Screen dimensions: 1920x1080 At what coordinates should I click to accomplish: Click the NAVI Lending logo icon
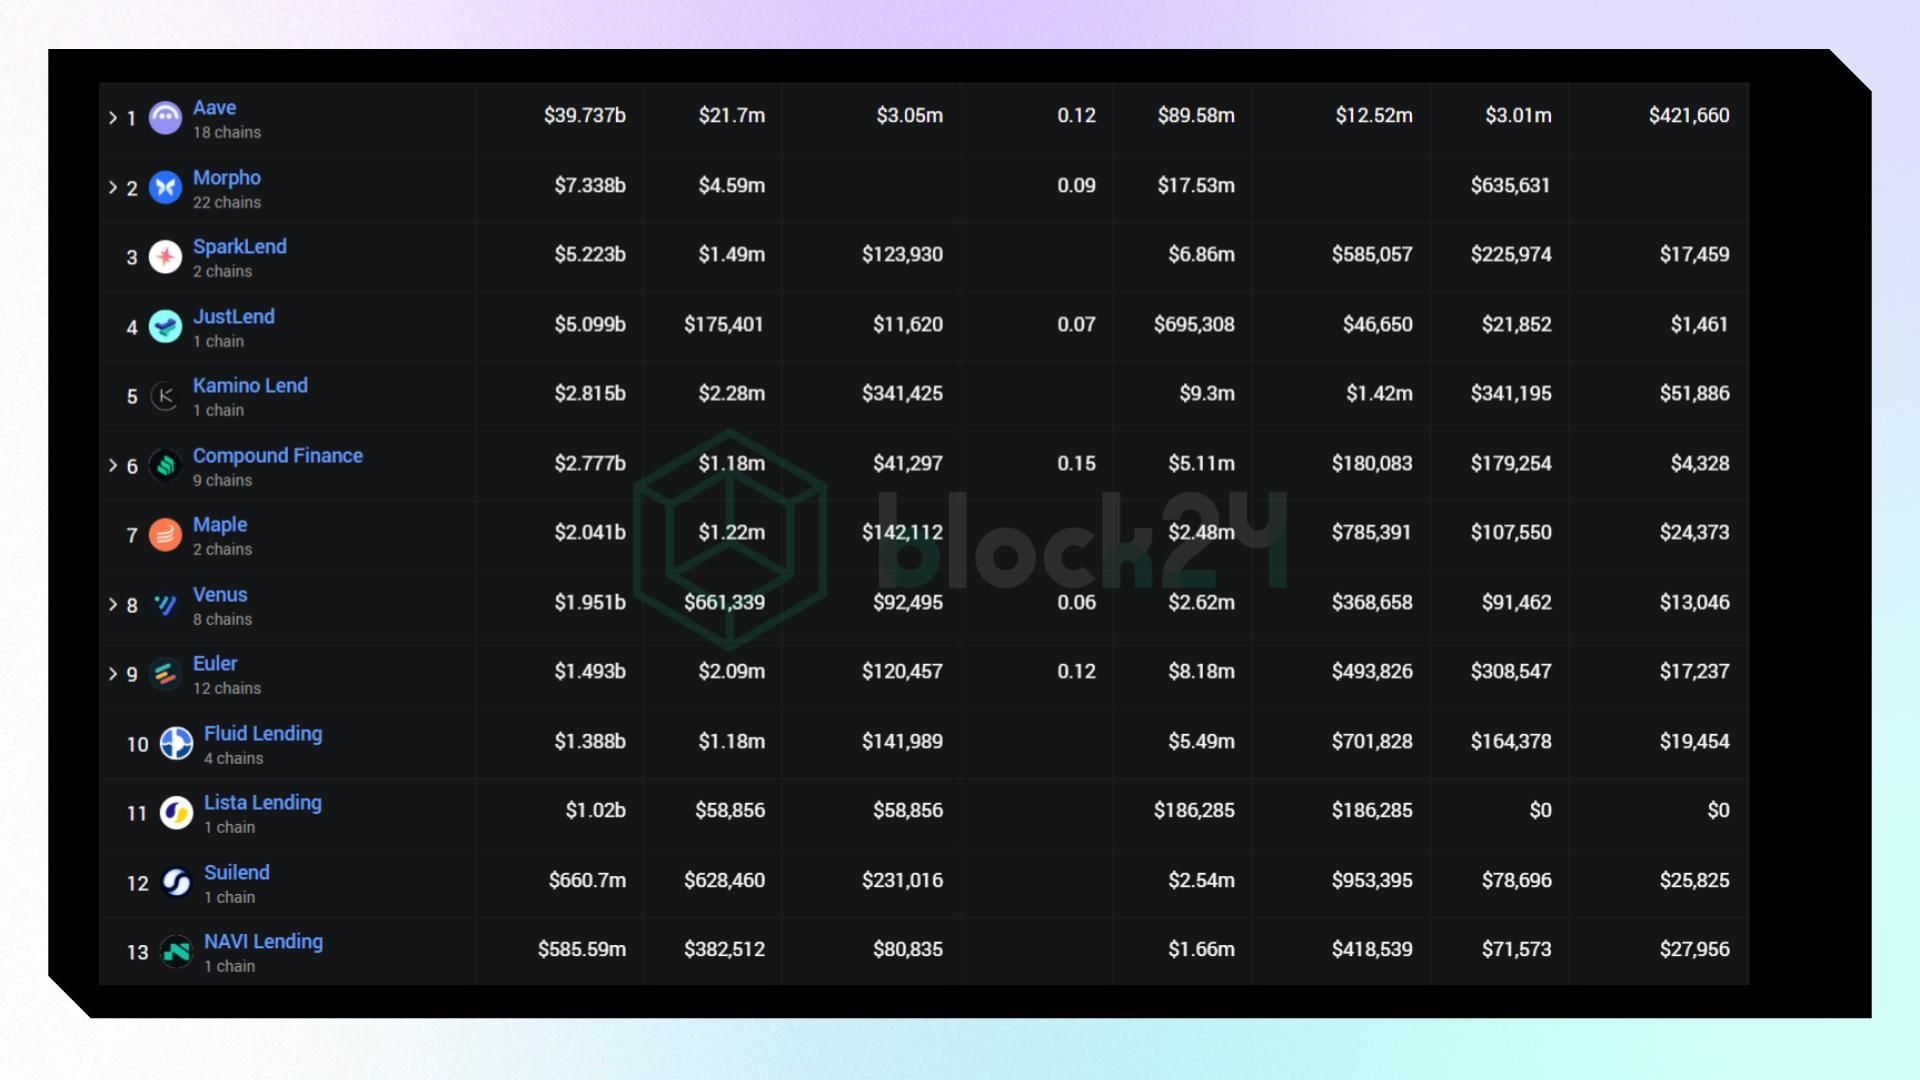click(176, 952)
